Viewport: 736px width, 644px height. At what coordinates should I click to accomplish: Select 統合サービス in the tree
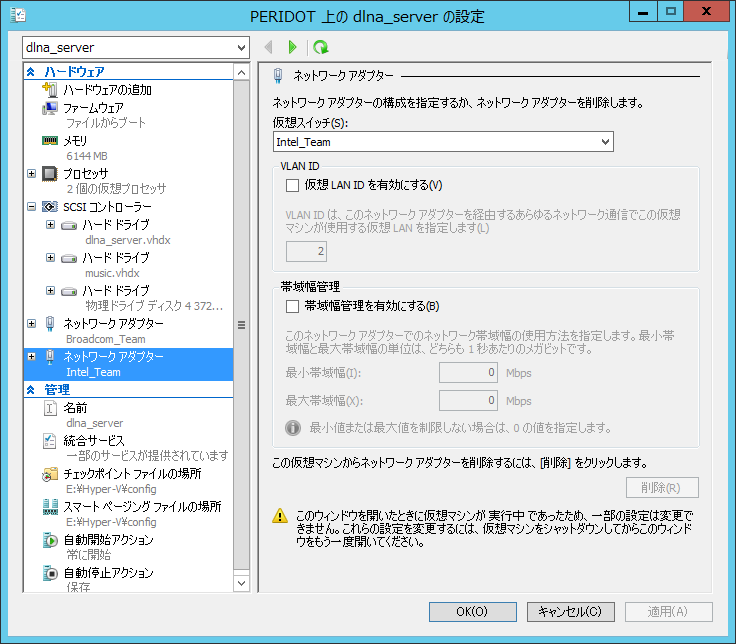coord(94,441)
